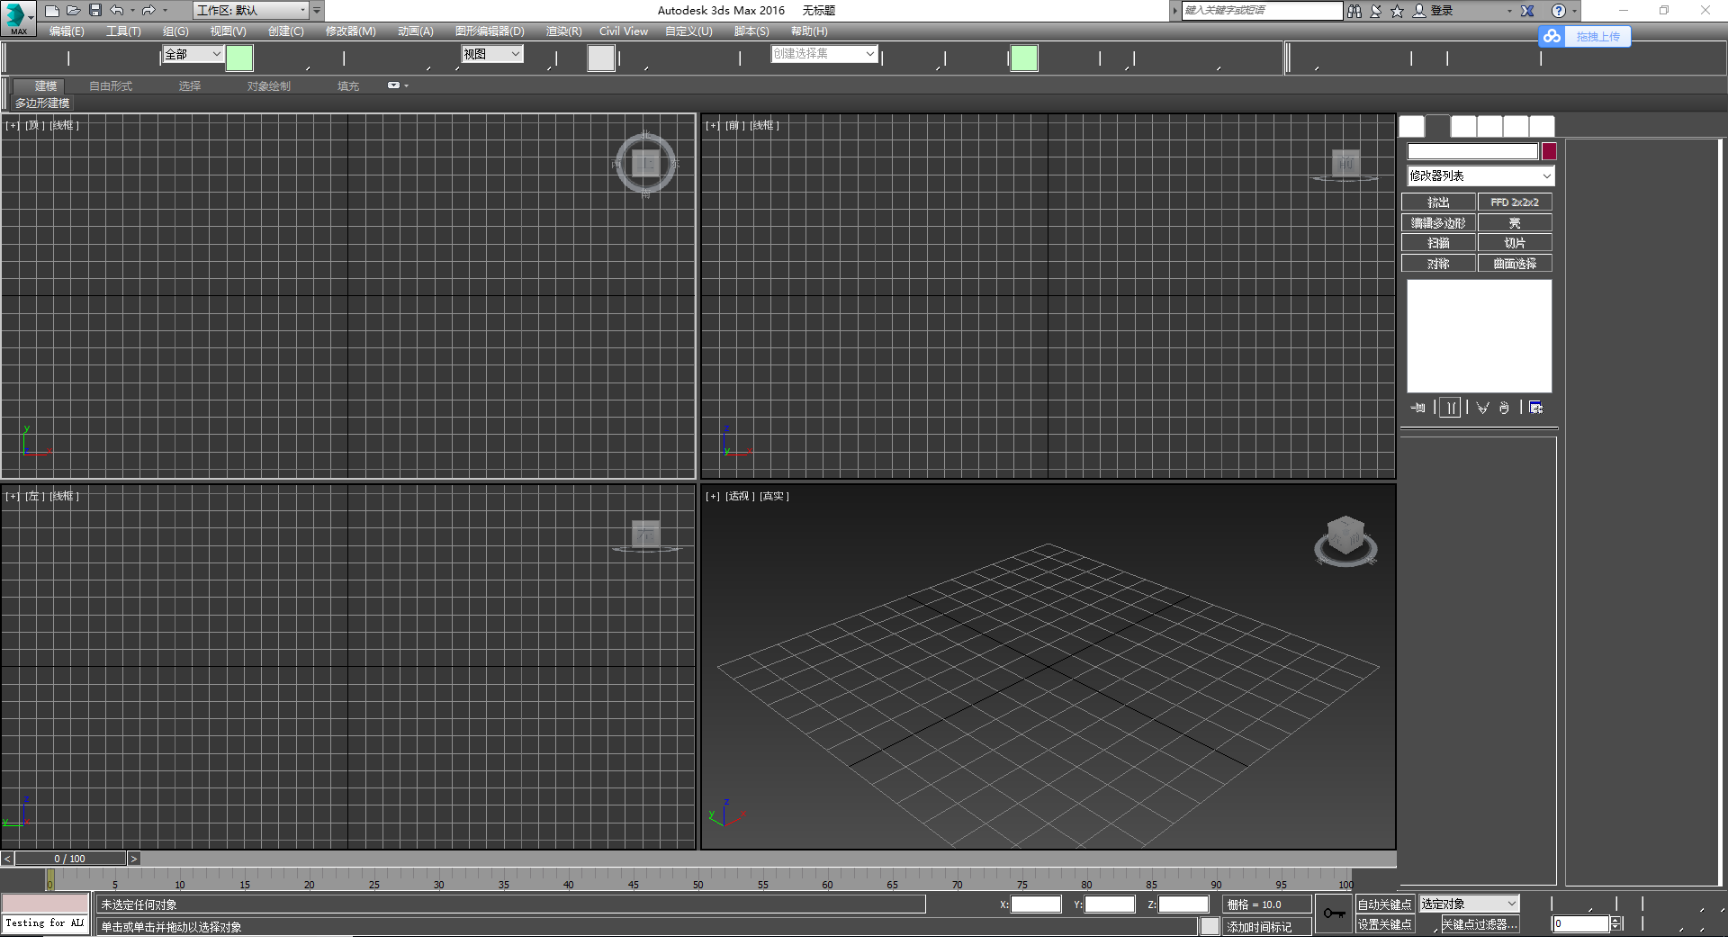Image resolution: width=1728 pixels, height=937 pixels.
Task: Click the Make Unique icon below modifier stack
Action: point(1483,407)
